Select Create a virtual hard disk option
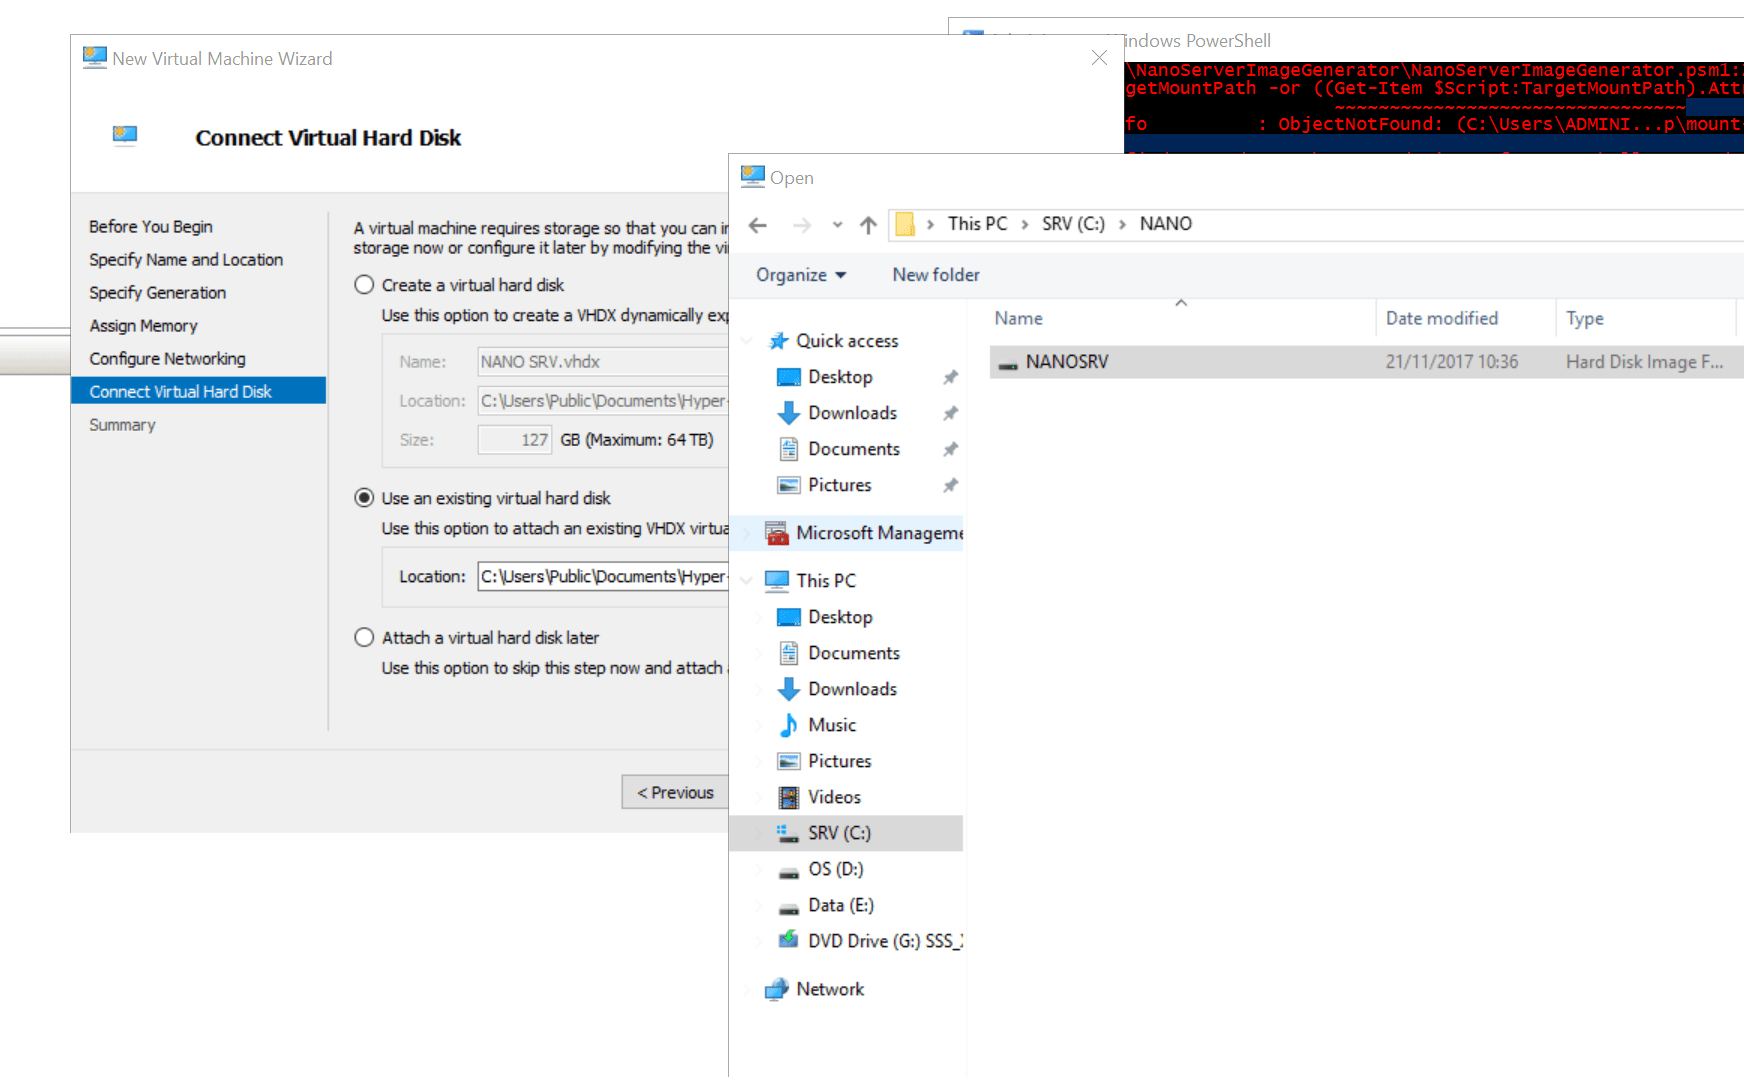The height and width of the screenshot is (1077, 1744). [x=365, y=285]
